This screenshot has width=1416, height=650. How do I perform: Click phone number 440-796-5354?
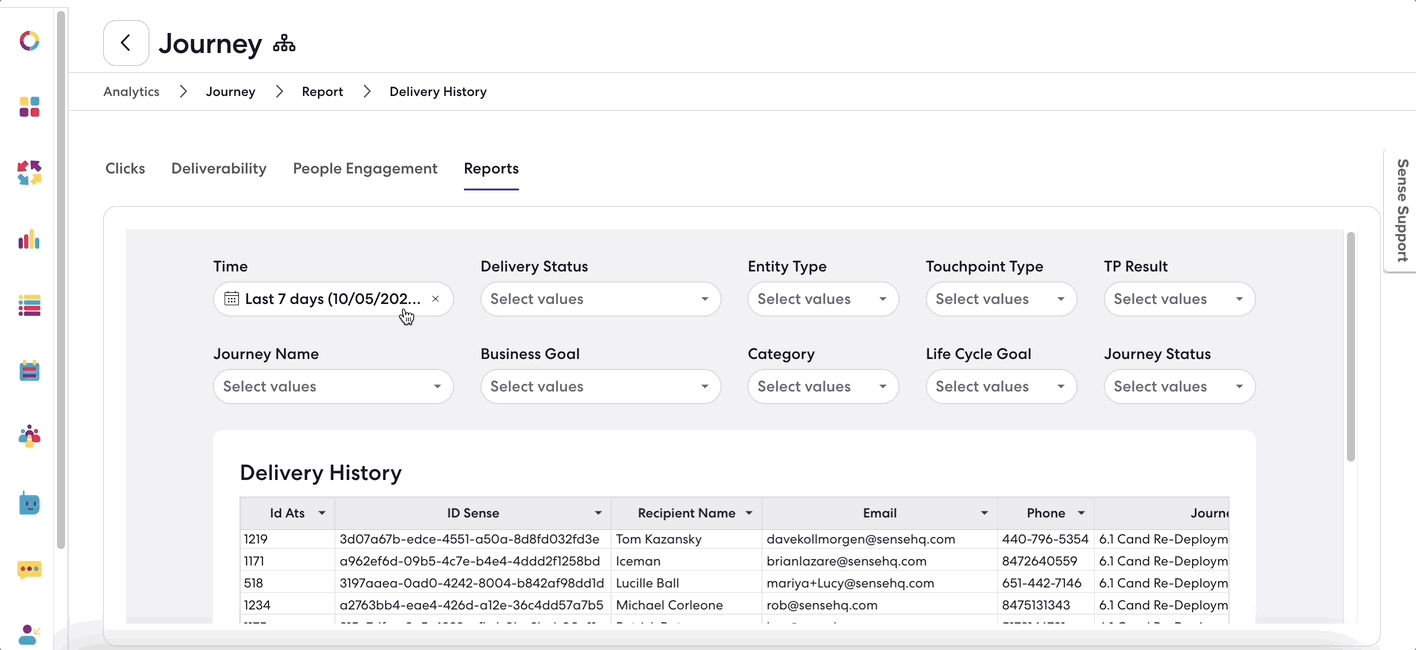[x=1045, y=539]
